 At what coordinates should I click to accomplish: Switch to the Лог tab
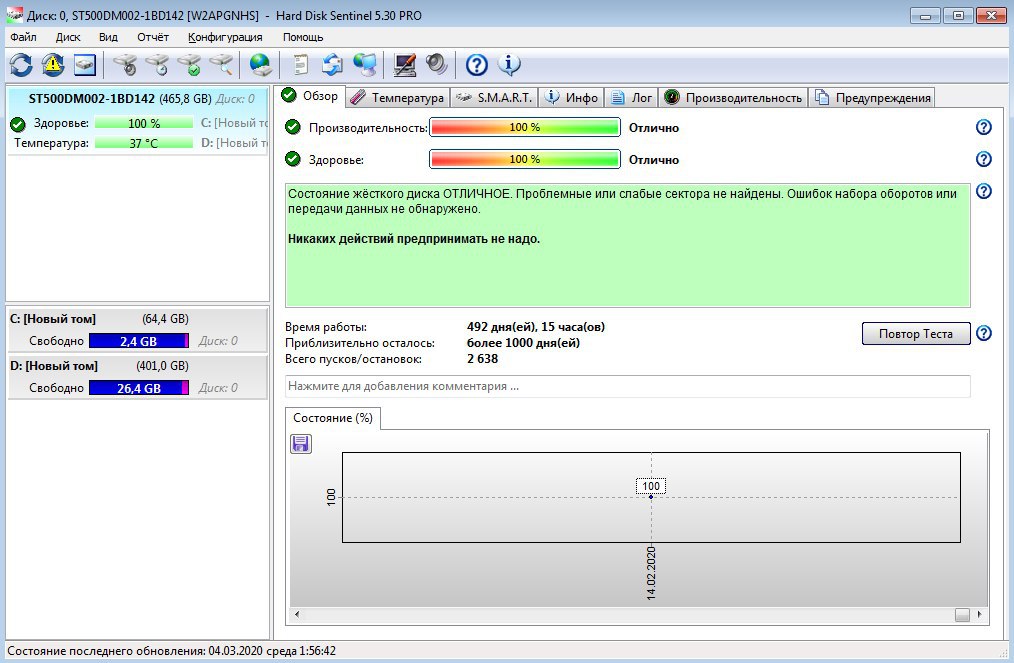pyautogui.click(x=632, y=98)
